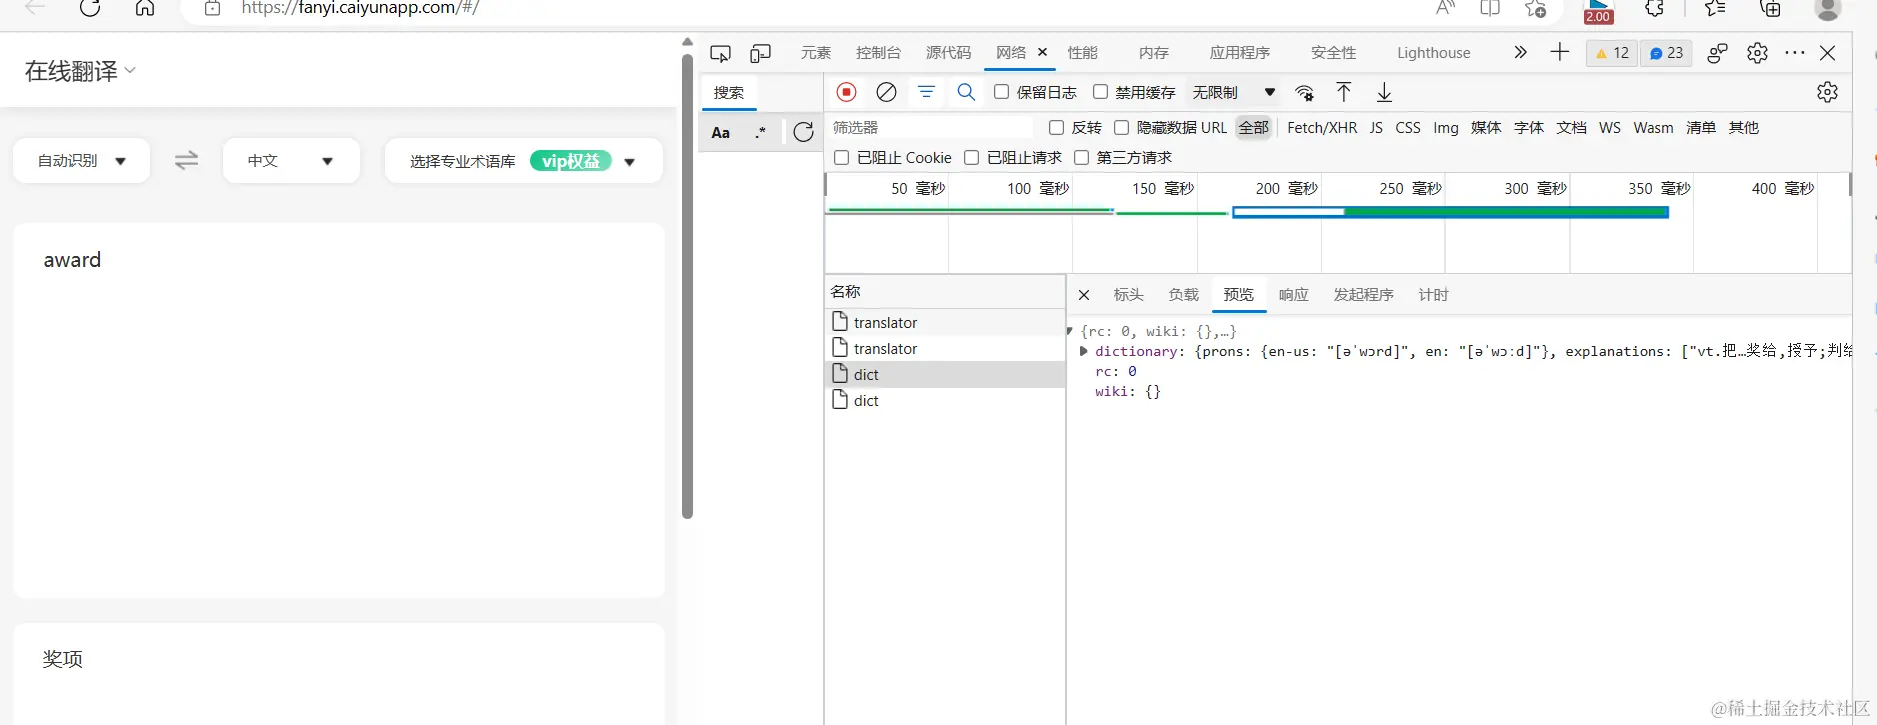This screenshot has height=725, width=1877.
Task: Filter requests by CSS type
Action: [1408, 128]
